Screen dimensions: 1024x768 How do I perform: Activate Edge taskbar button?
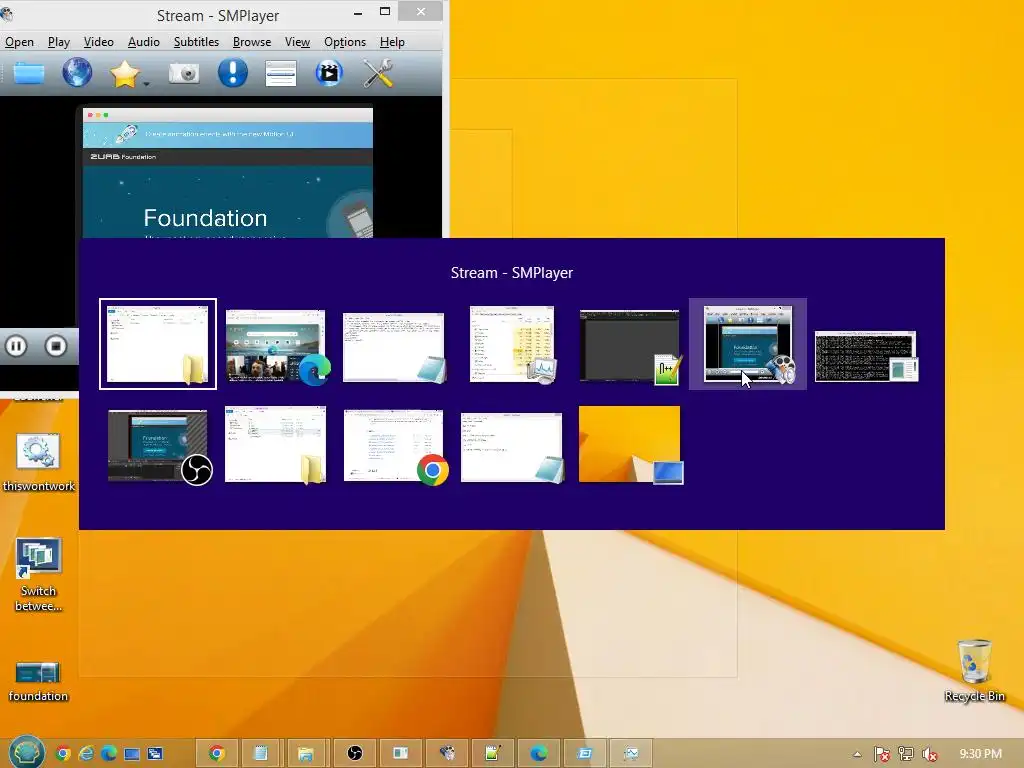539,754
